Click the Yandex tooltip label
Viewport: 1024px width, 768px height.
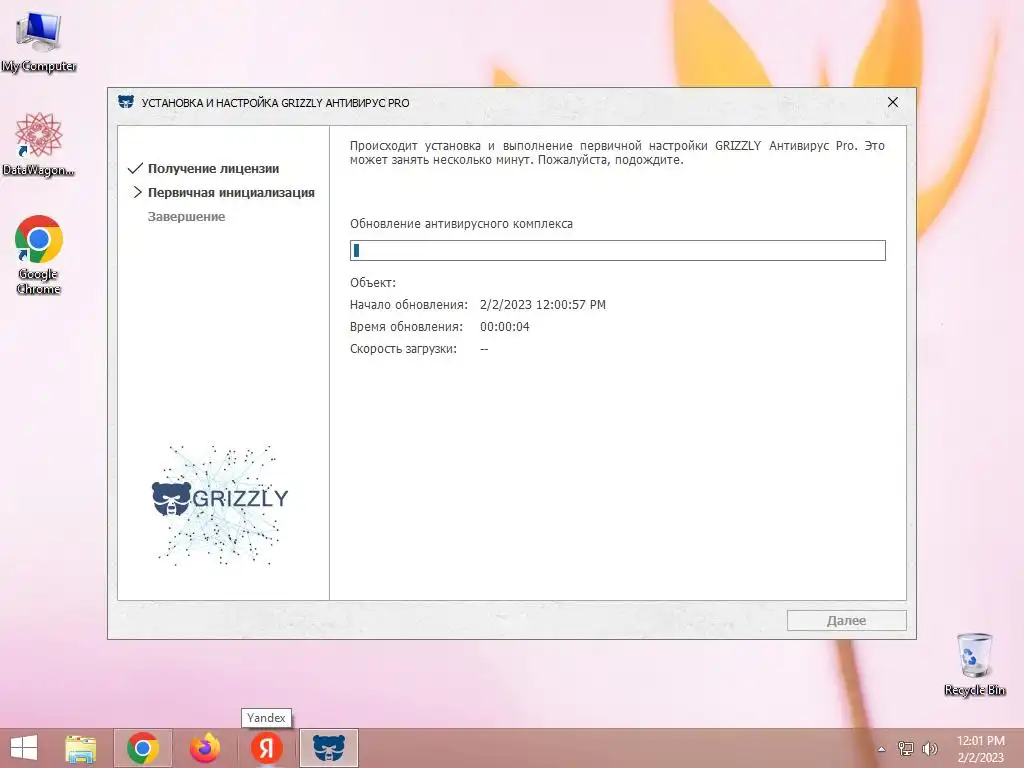[266, 718]
